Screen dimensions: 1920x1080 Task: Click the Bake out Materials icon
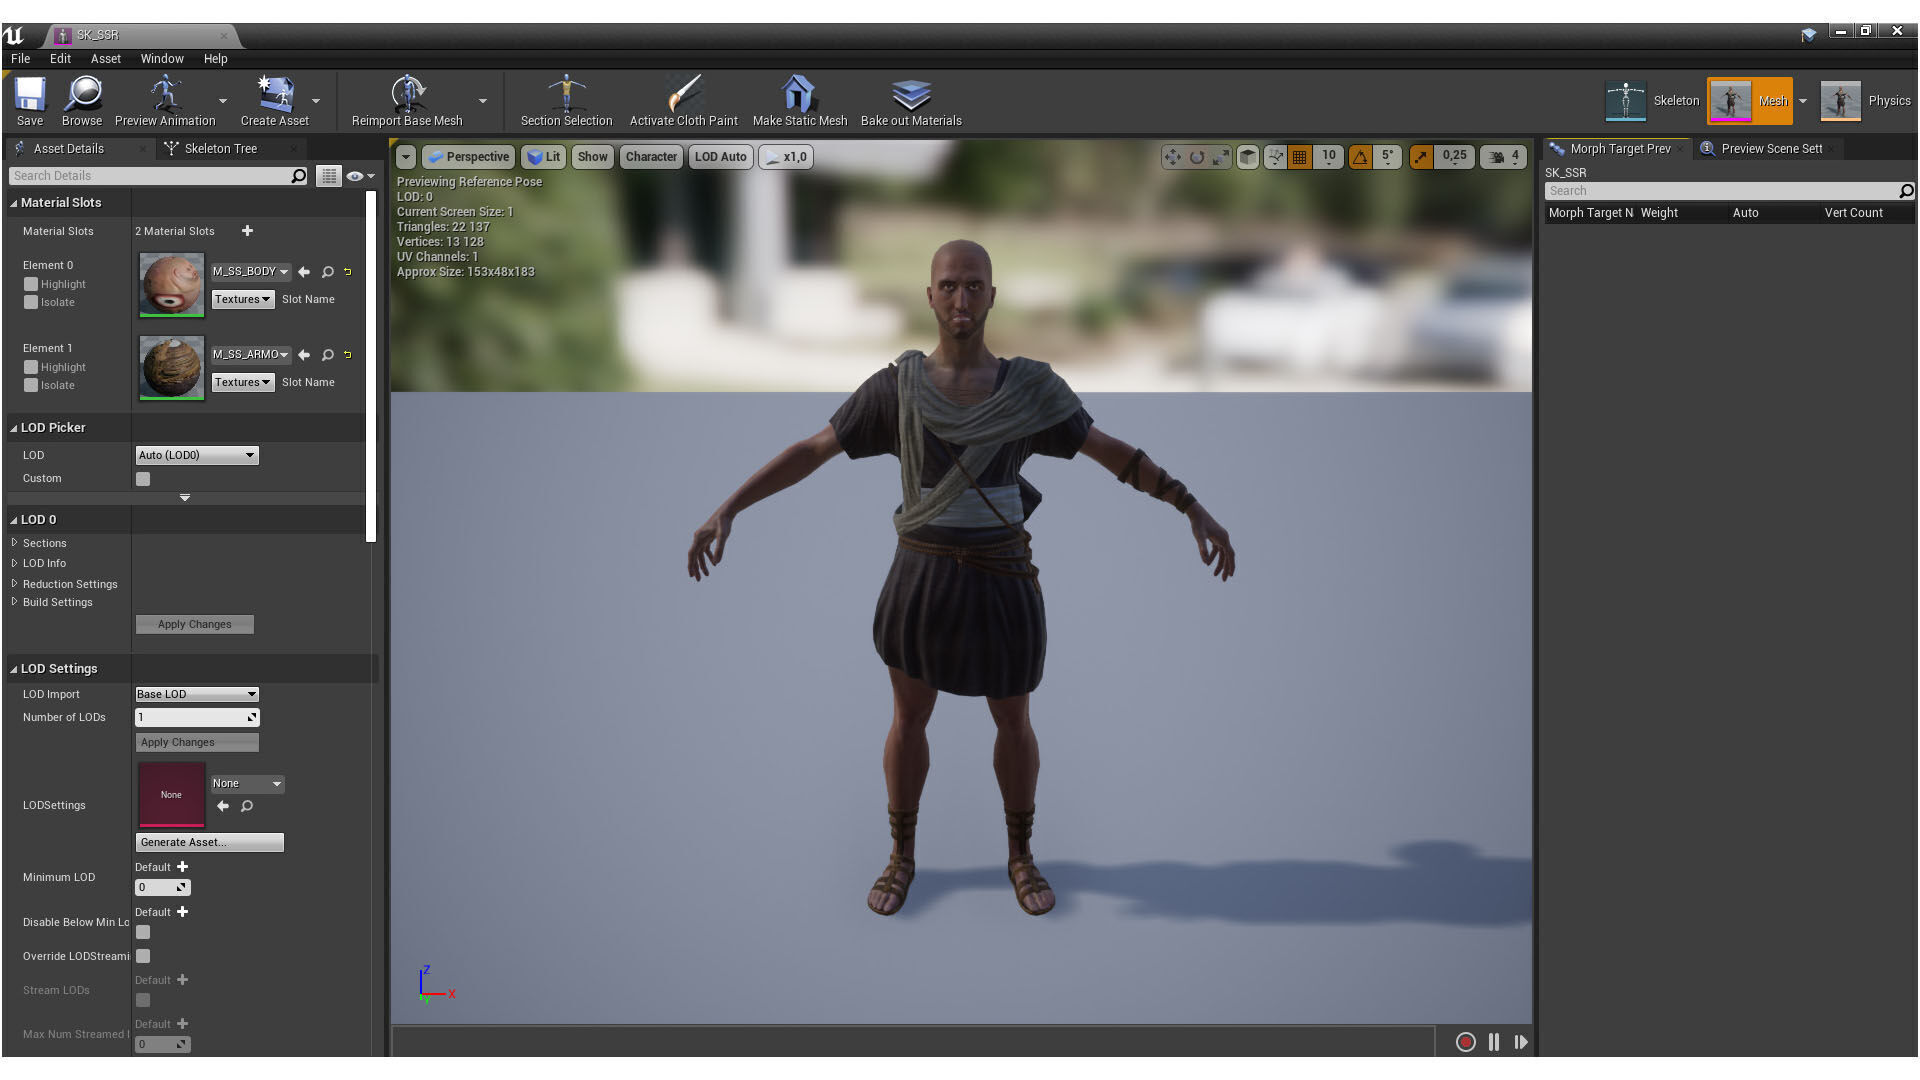coord(910,96)
